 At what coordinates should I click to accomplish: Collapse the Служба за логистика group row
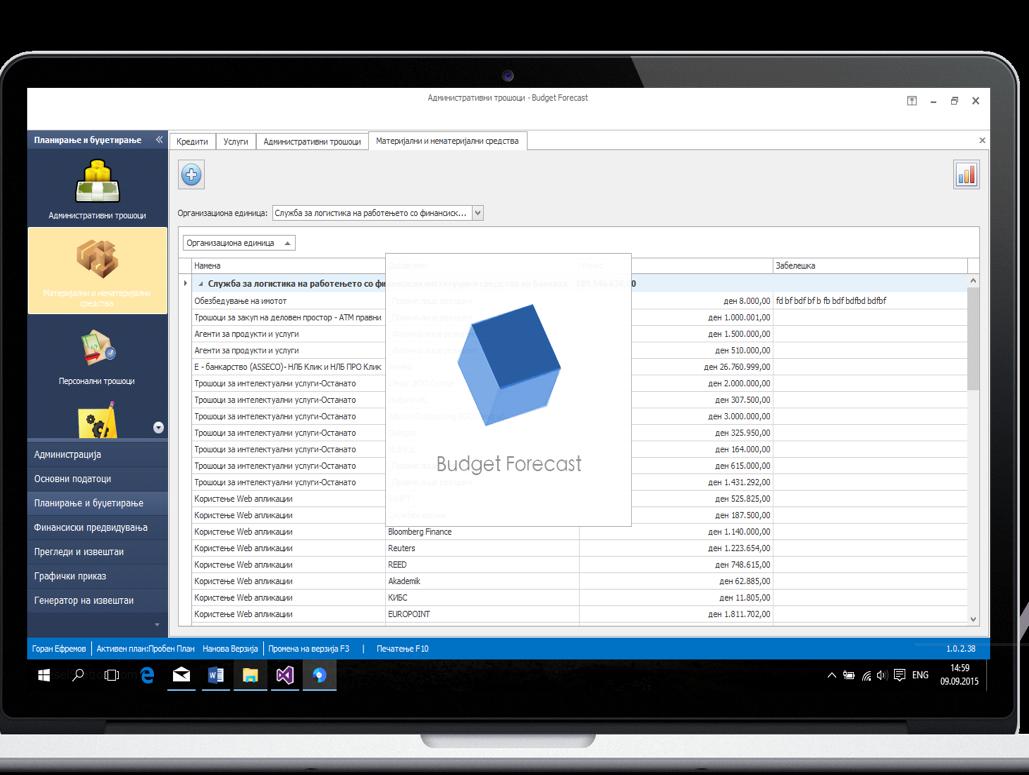[201, 284]
